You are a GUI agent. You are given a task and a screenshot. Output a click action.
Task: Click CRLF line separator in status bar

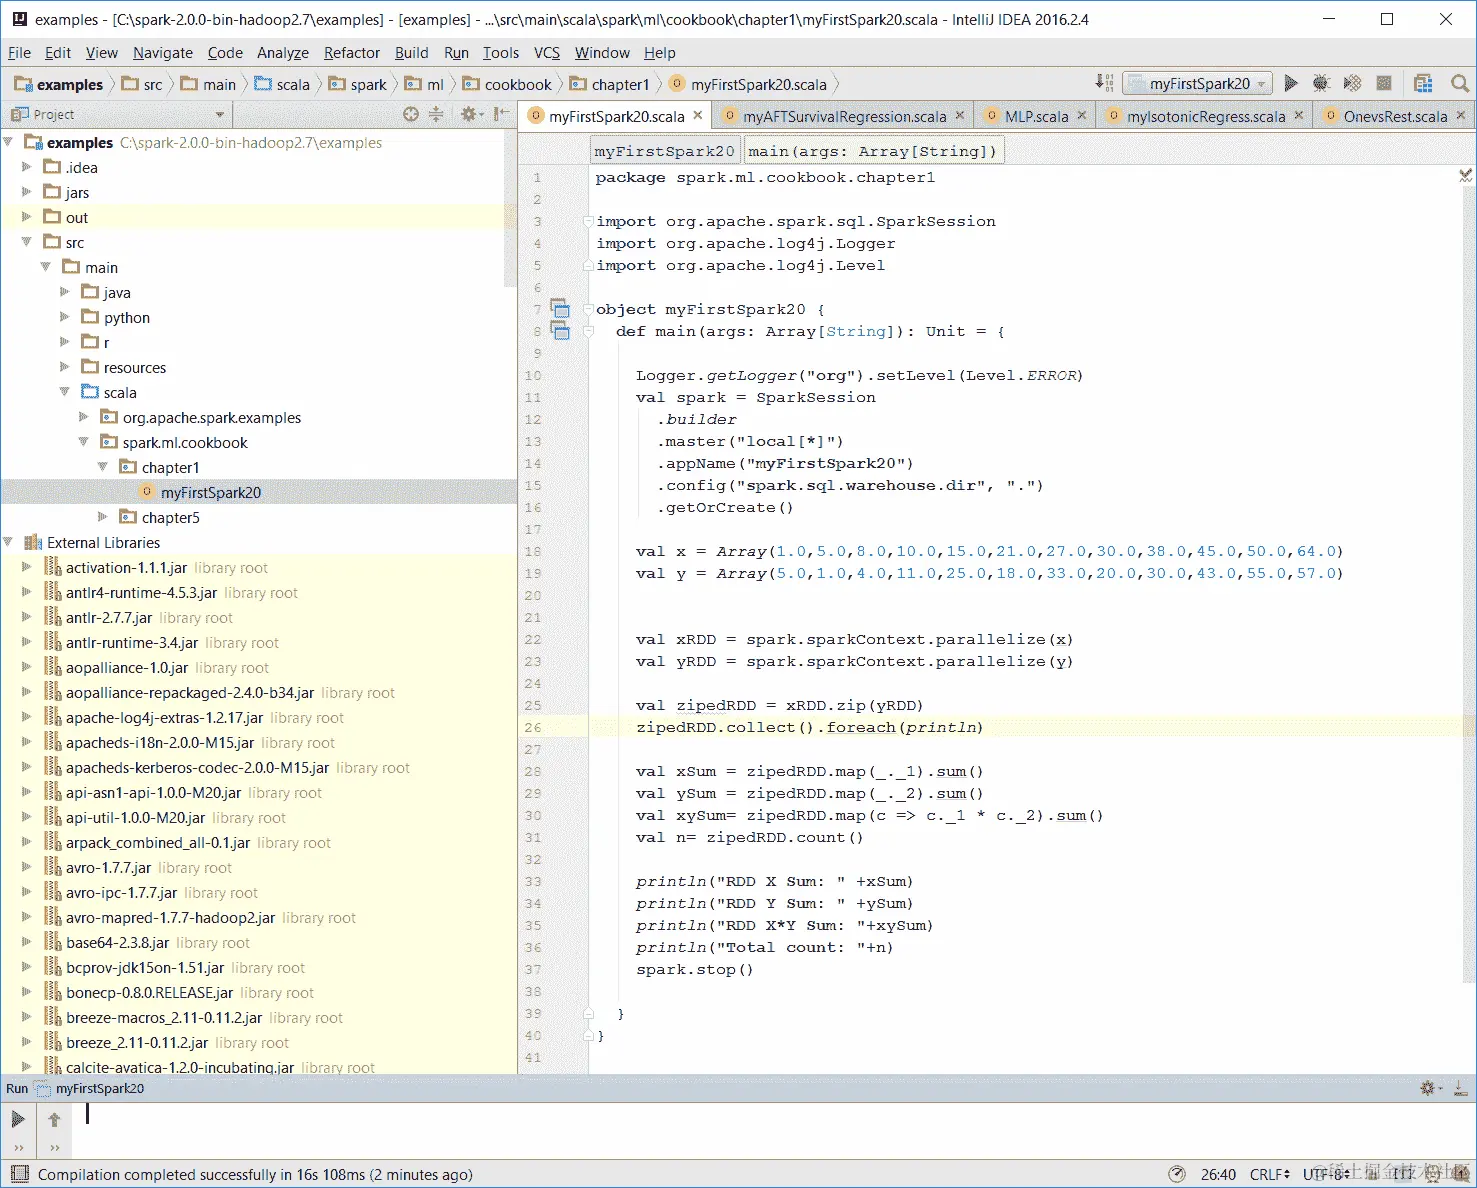click(x=1269, y=1174)
